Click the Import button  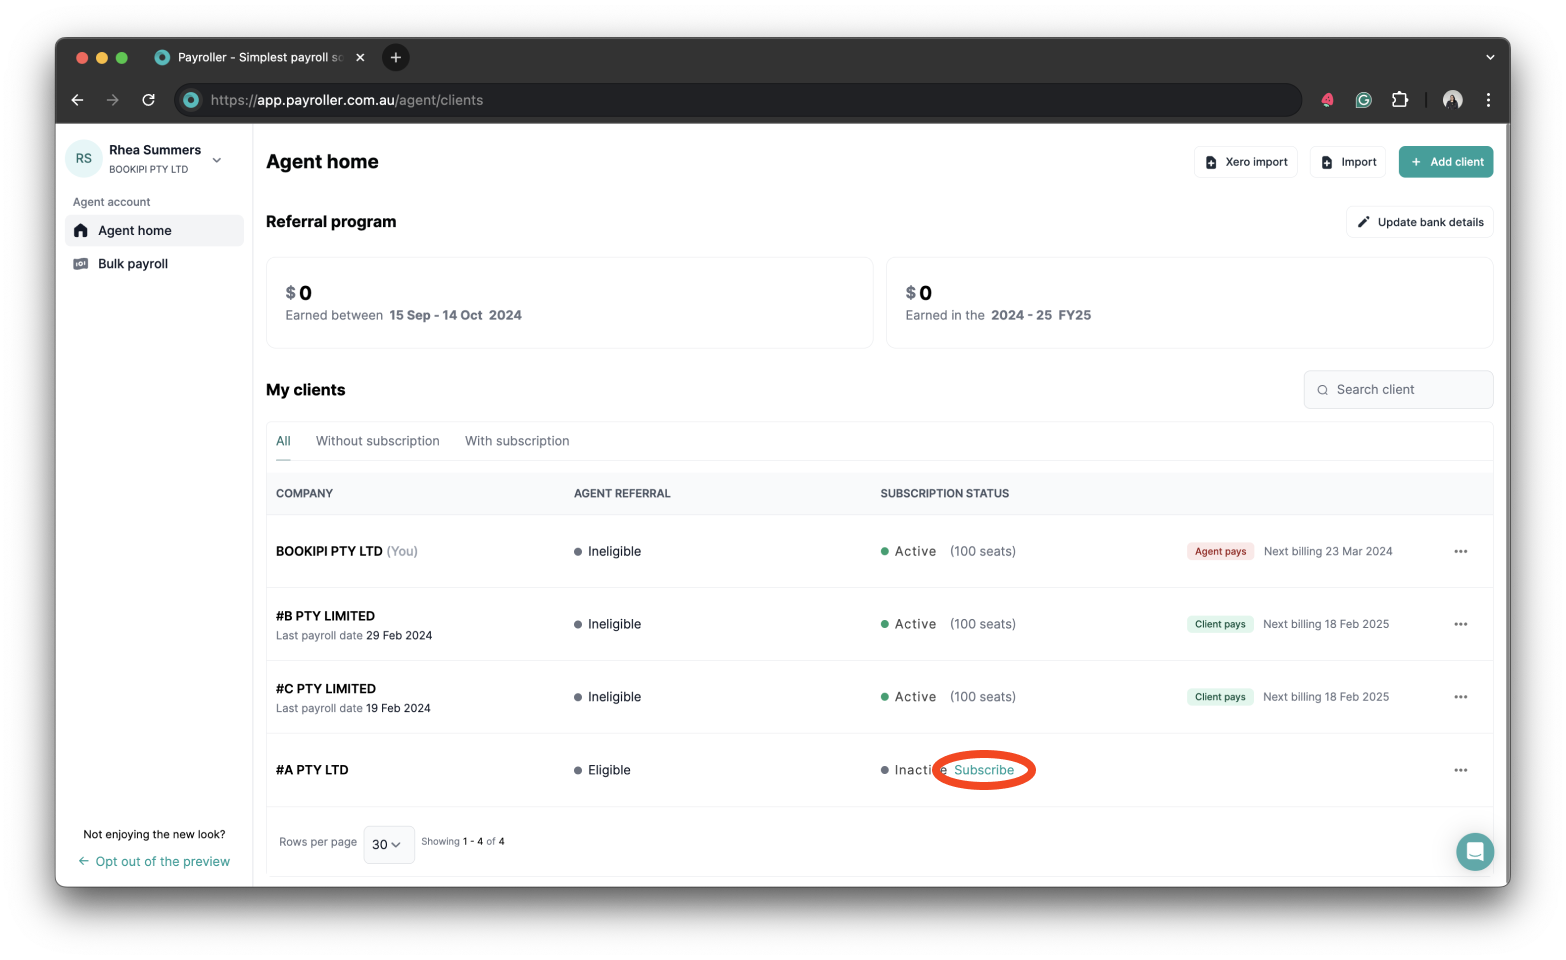(x=1348, y=162)
